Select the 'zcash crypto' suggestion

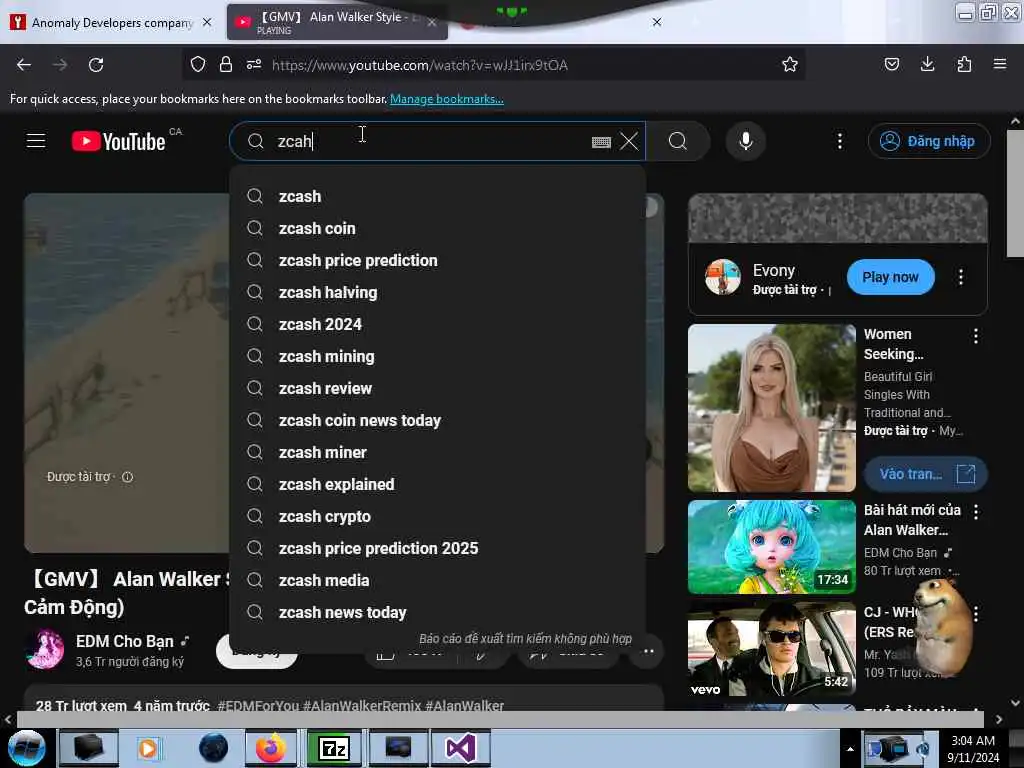[x=438, y=517]
